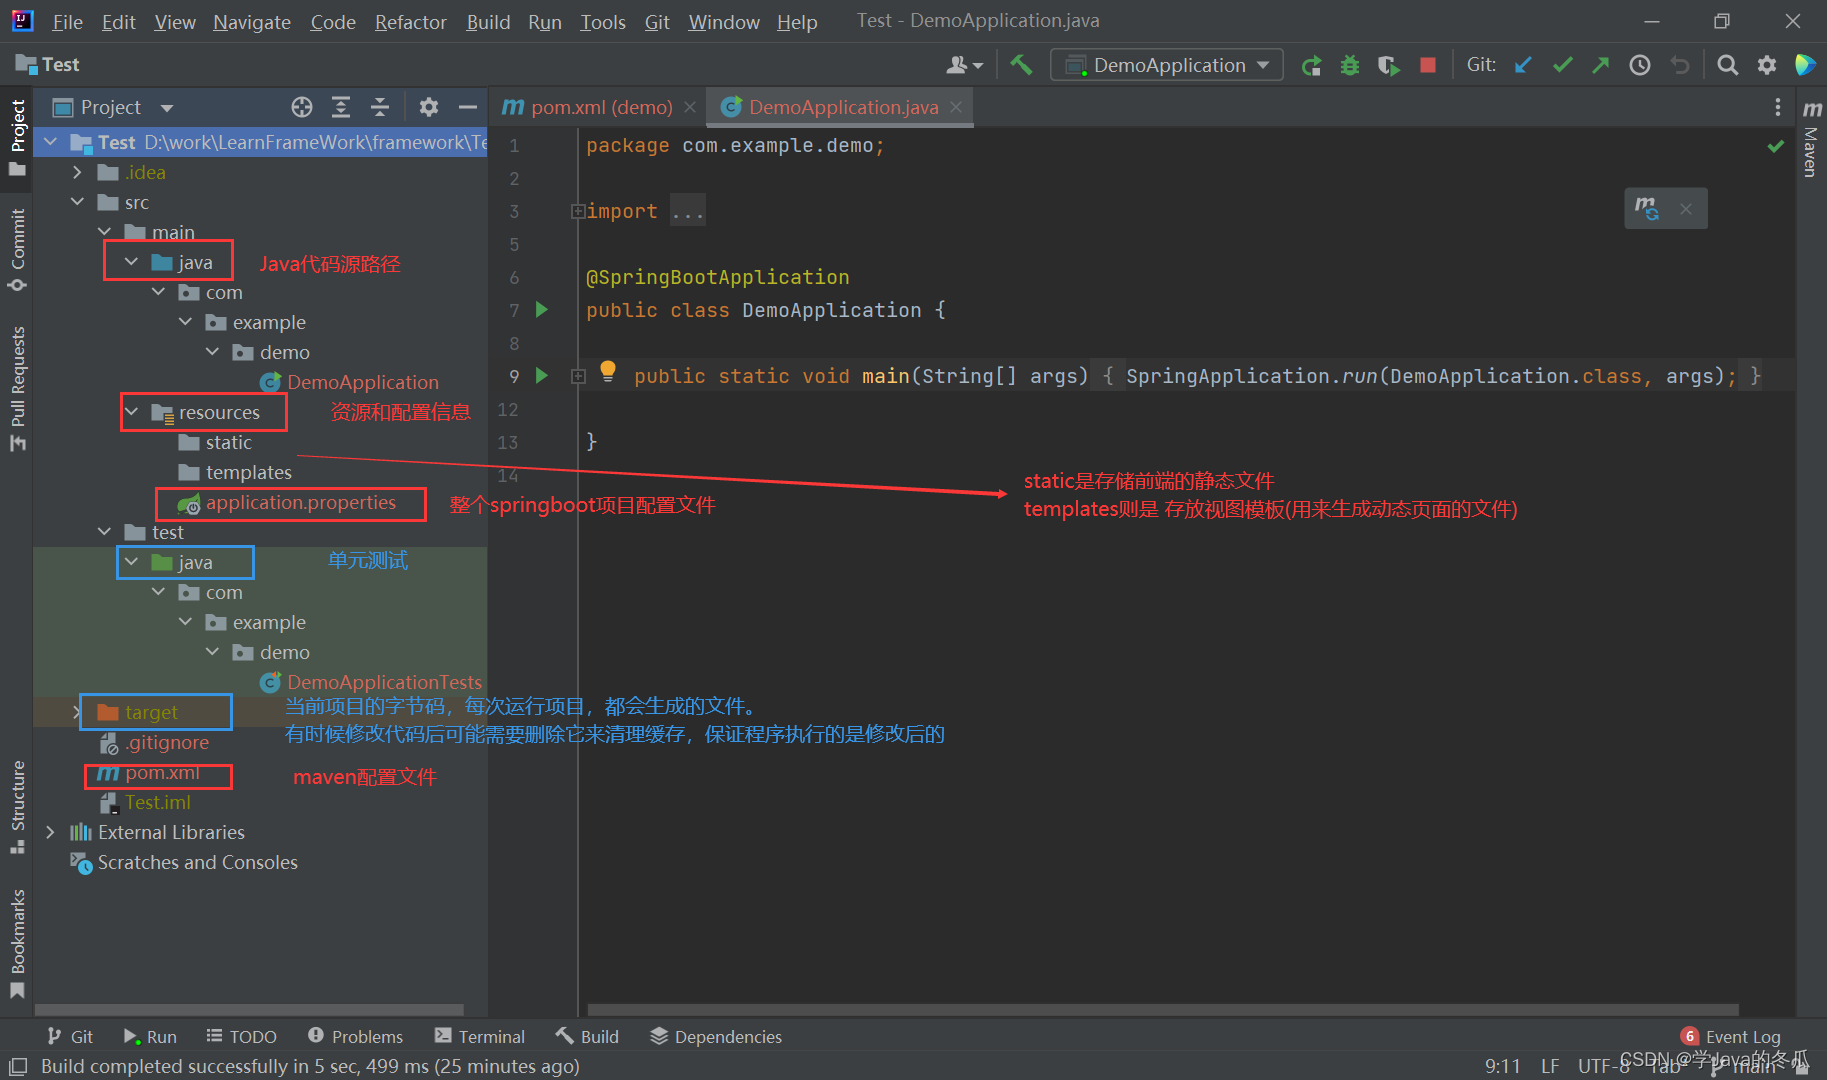This screenshot has height=1080, width=1827.
Task: Open Project panel options gear
Action: [x=429, y=107]
